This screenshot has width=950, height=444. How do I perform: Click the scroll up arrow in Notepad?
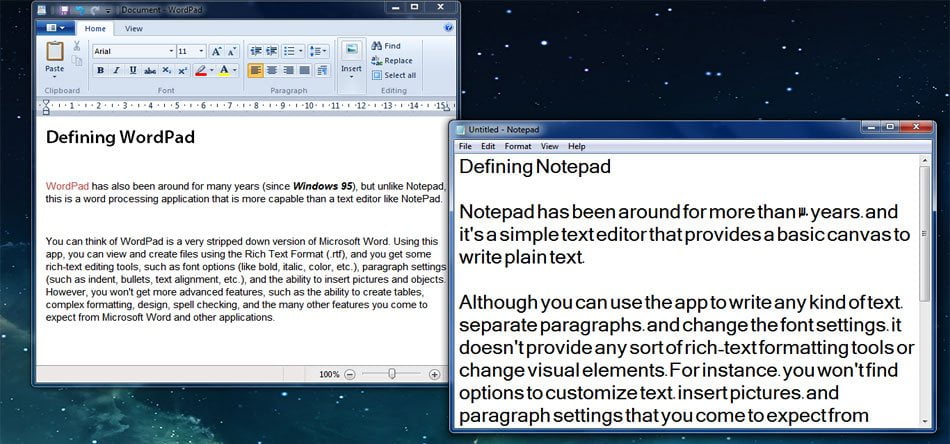[x=925, y=161]
